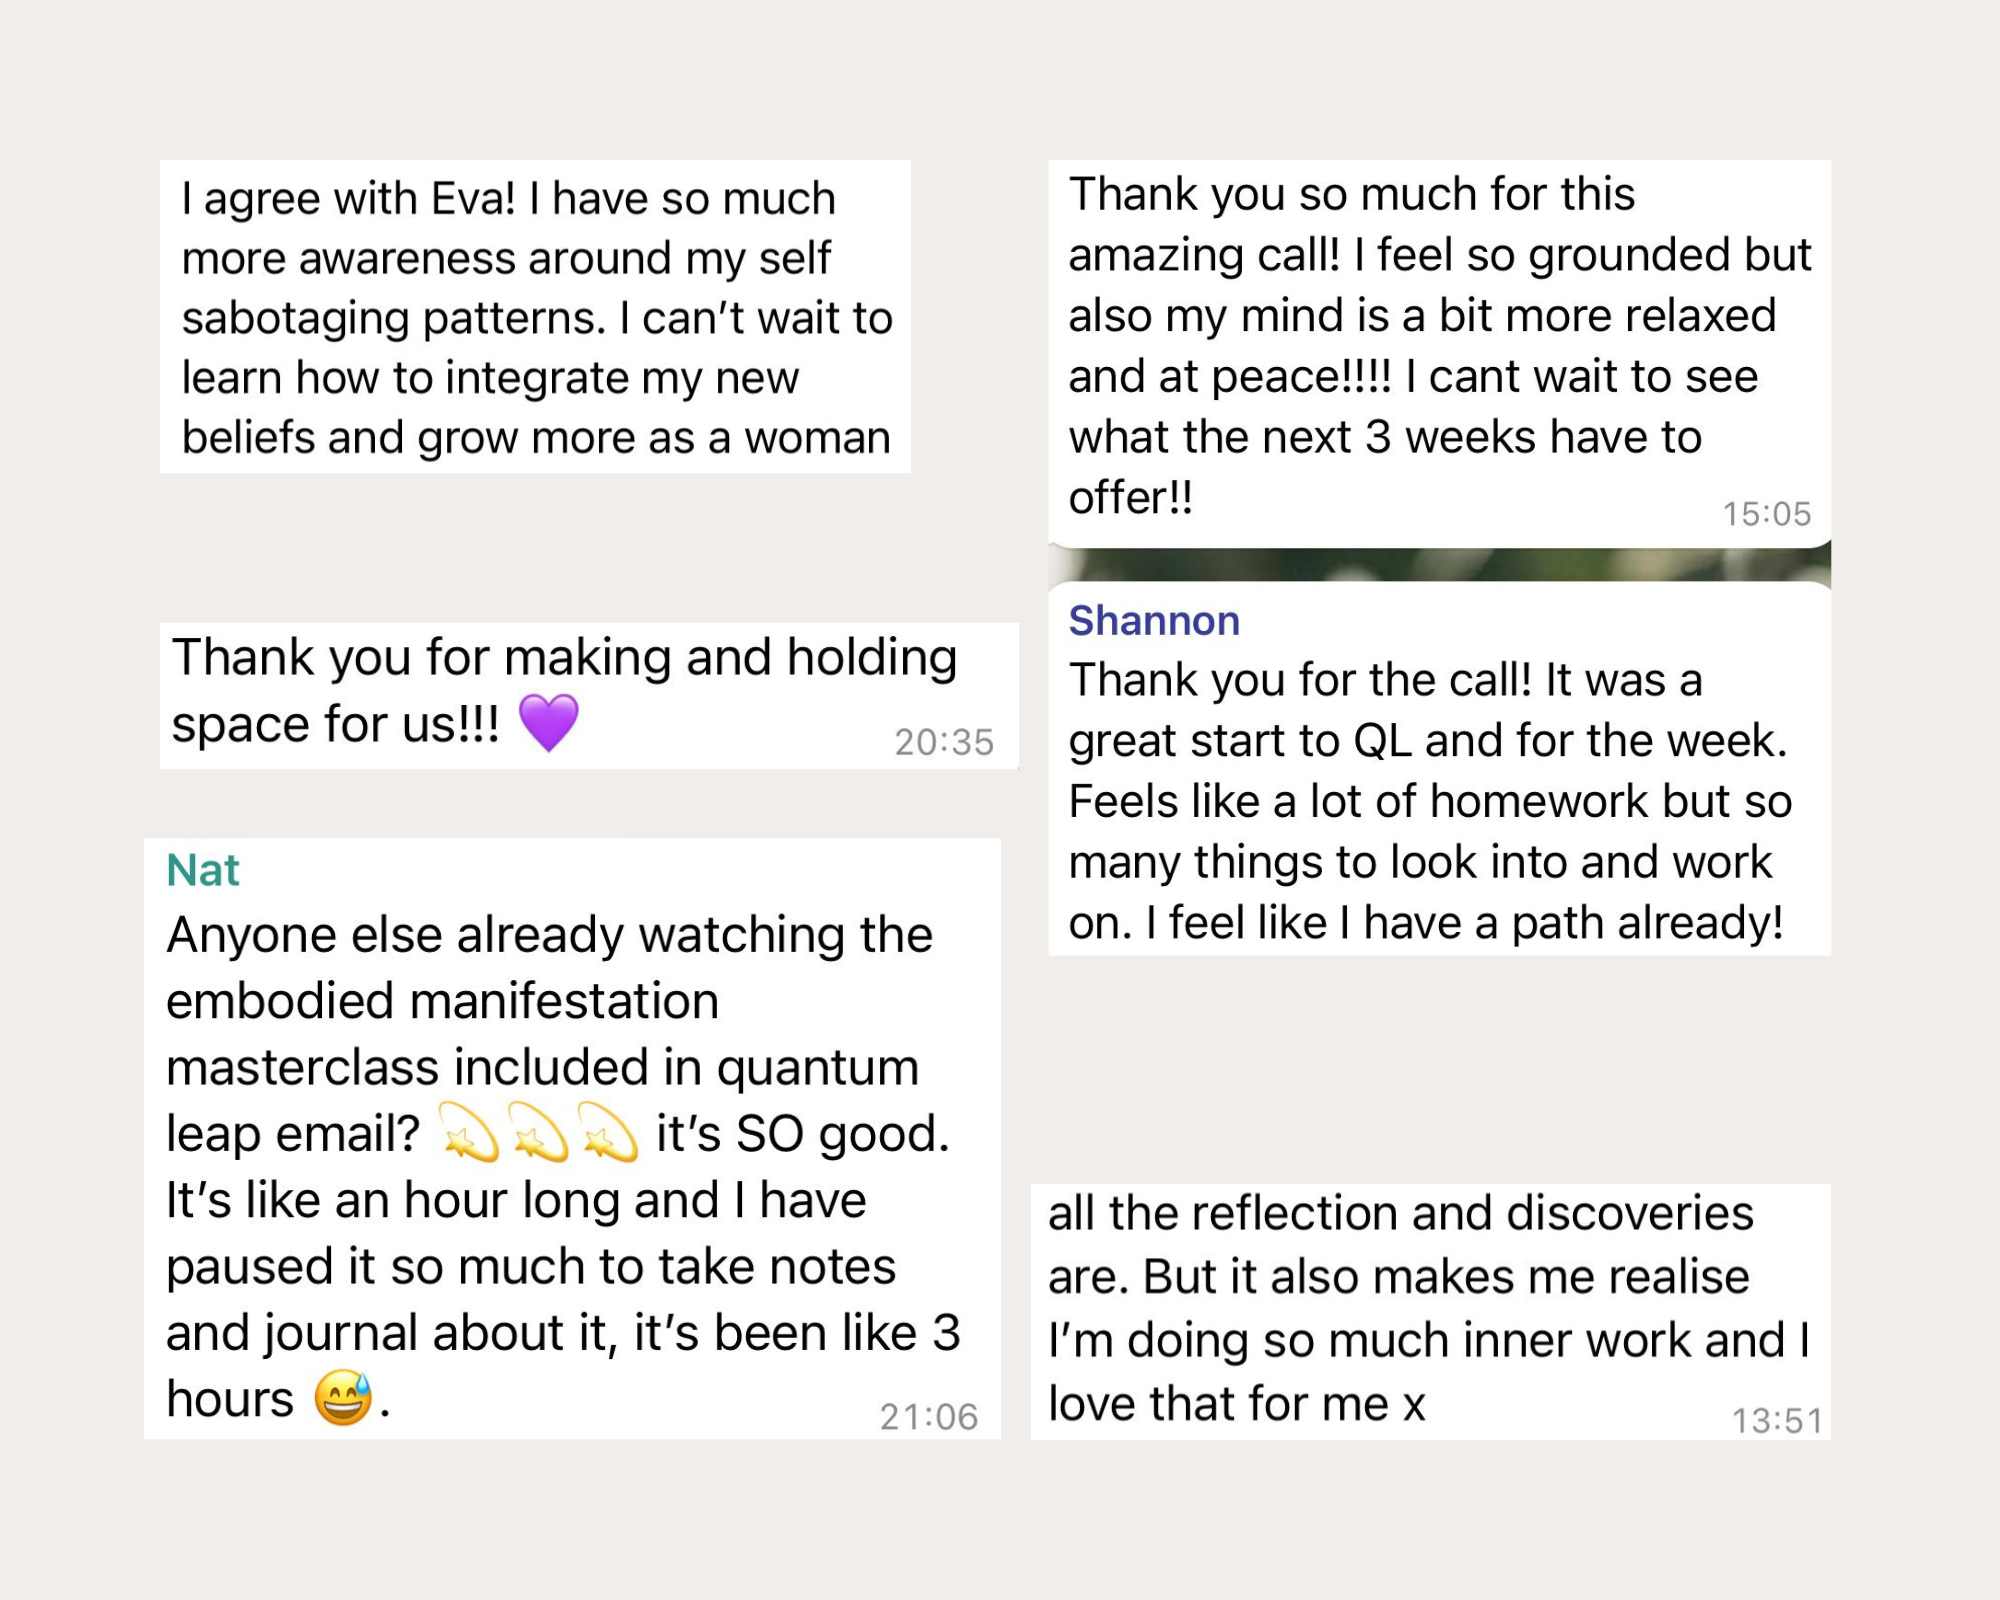Select the "I agree with Eva!" message
Image resolution: width=2000 pixels, height=1600 pixels.
[535, 318]
